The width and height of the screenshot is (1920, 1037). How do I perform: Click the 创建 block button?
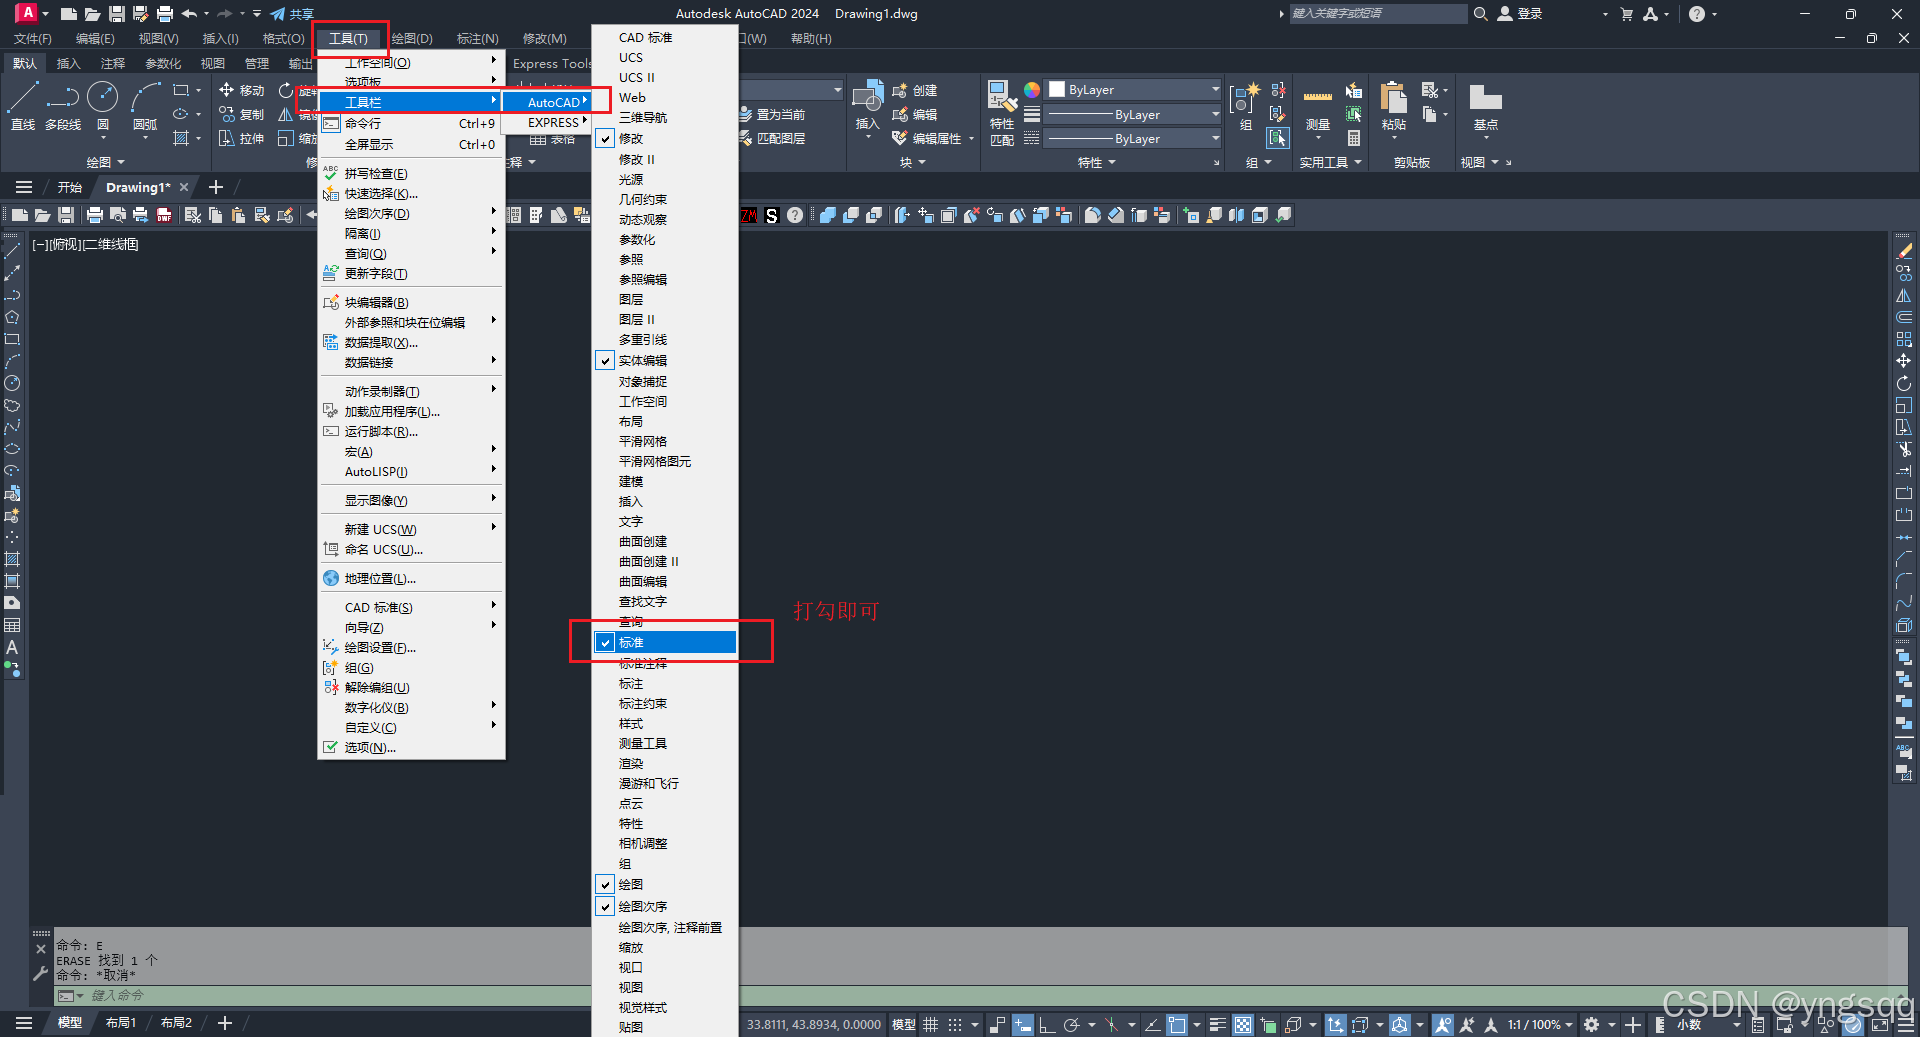pyautogui.click(x=914, y=90)
